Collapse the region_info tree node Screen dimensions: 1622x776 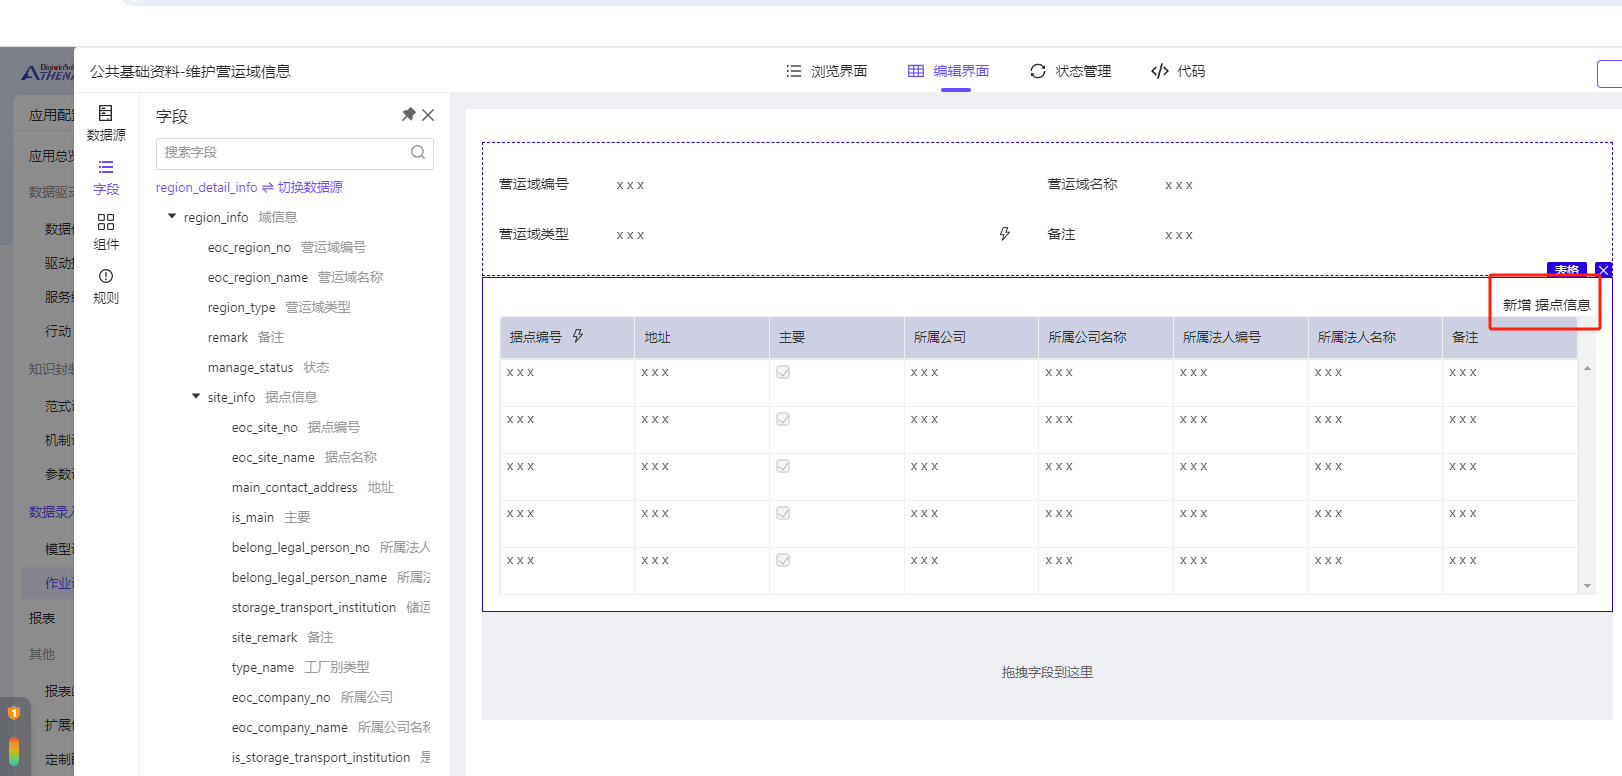tap(172, 217)
